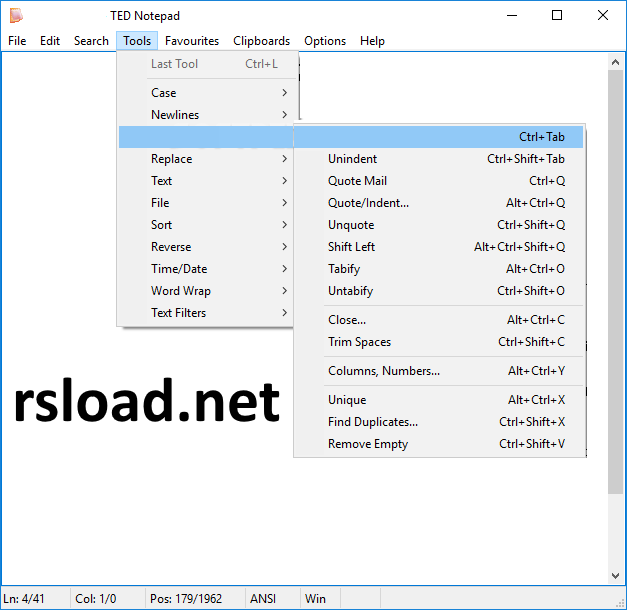Expand the Text submenu

point(206,181)
